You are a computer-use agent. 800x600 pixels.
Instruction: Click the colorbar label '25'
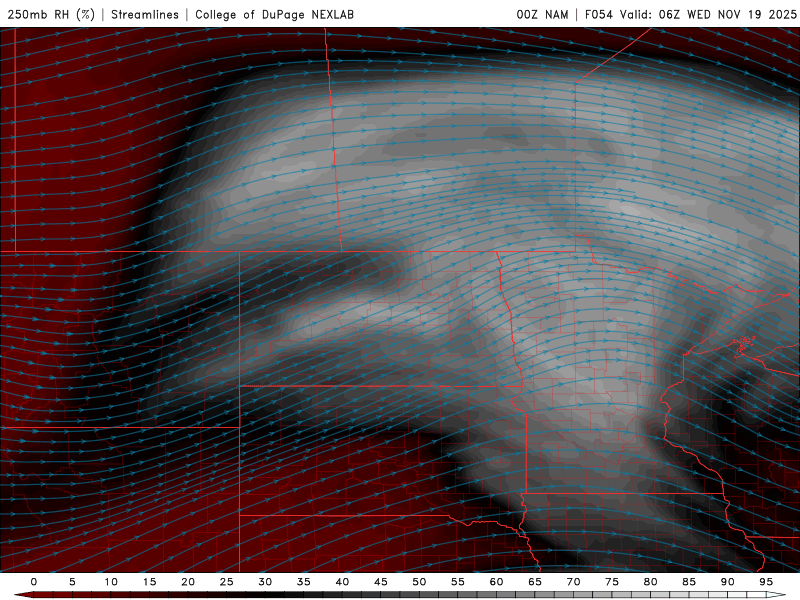(227, 582)
